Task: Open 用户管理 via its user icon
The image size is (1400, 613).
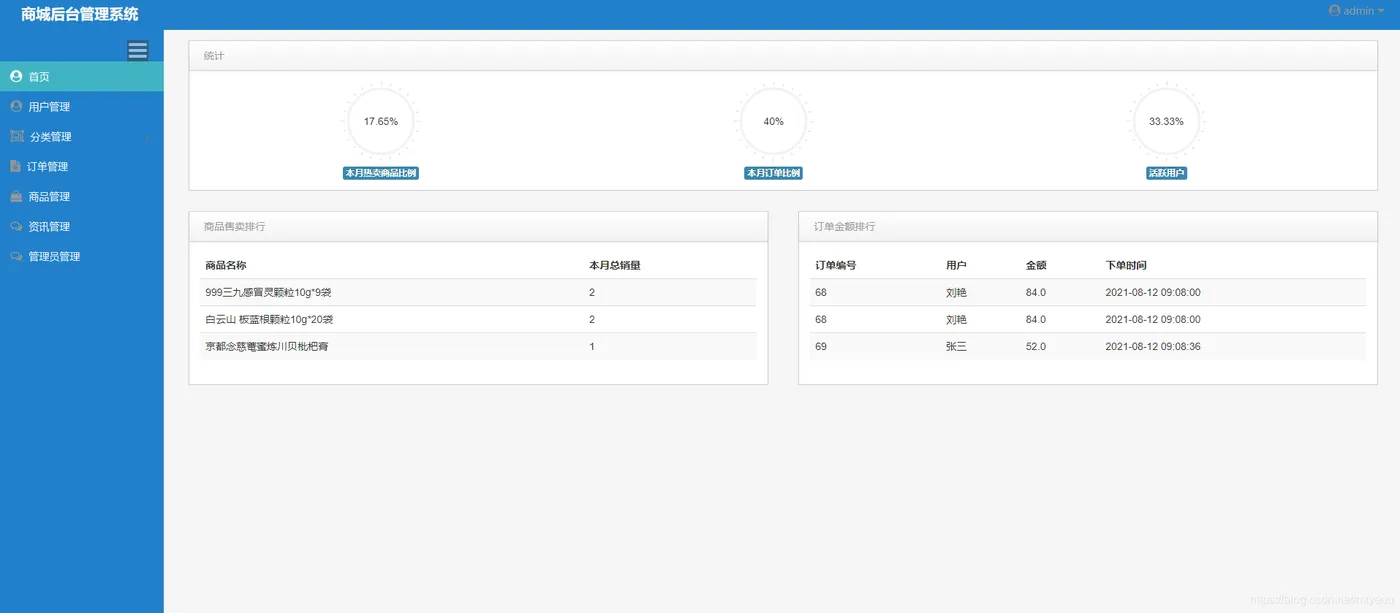Action: 16,106
